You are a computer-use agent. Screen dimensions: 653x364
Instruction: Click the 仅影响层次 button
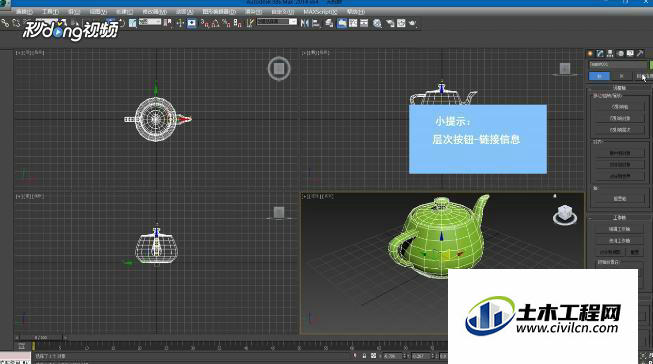(620, 130)
